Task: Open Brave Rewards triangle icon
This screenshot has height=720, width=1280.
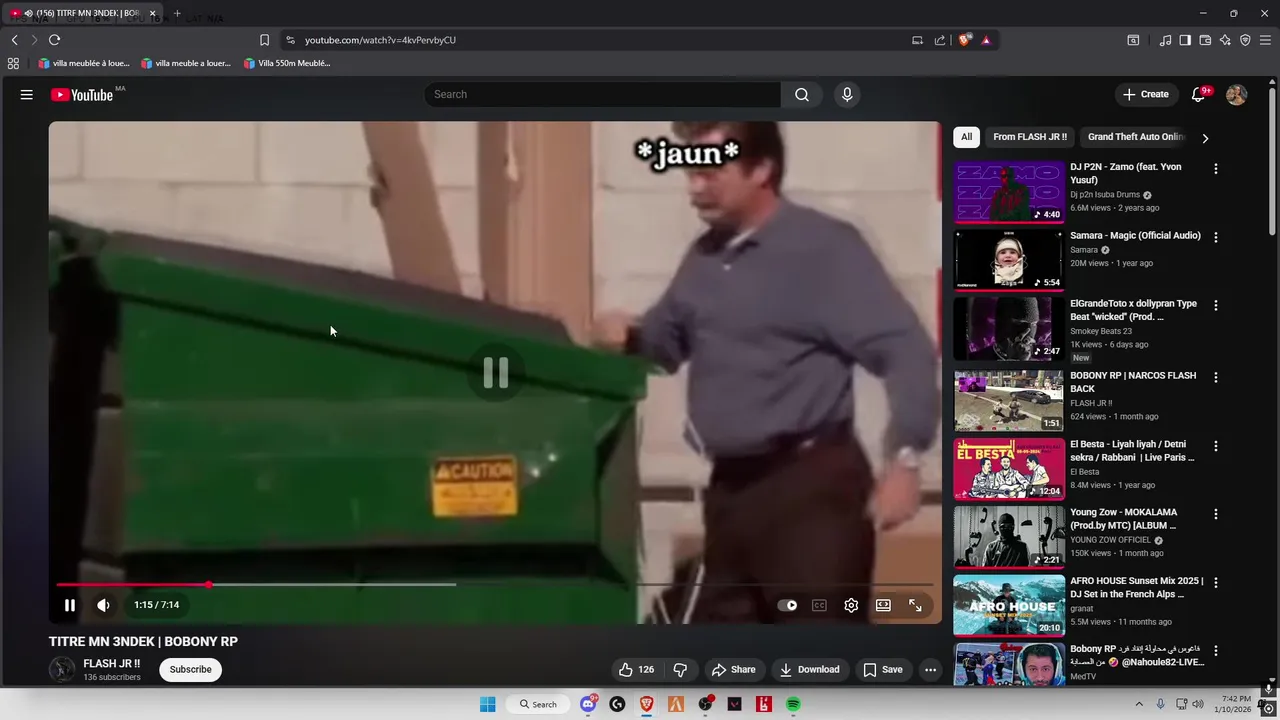Action: point(986,40)
